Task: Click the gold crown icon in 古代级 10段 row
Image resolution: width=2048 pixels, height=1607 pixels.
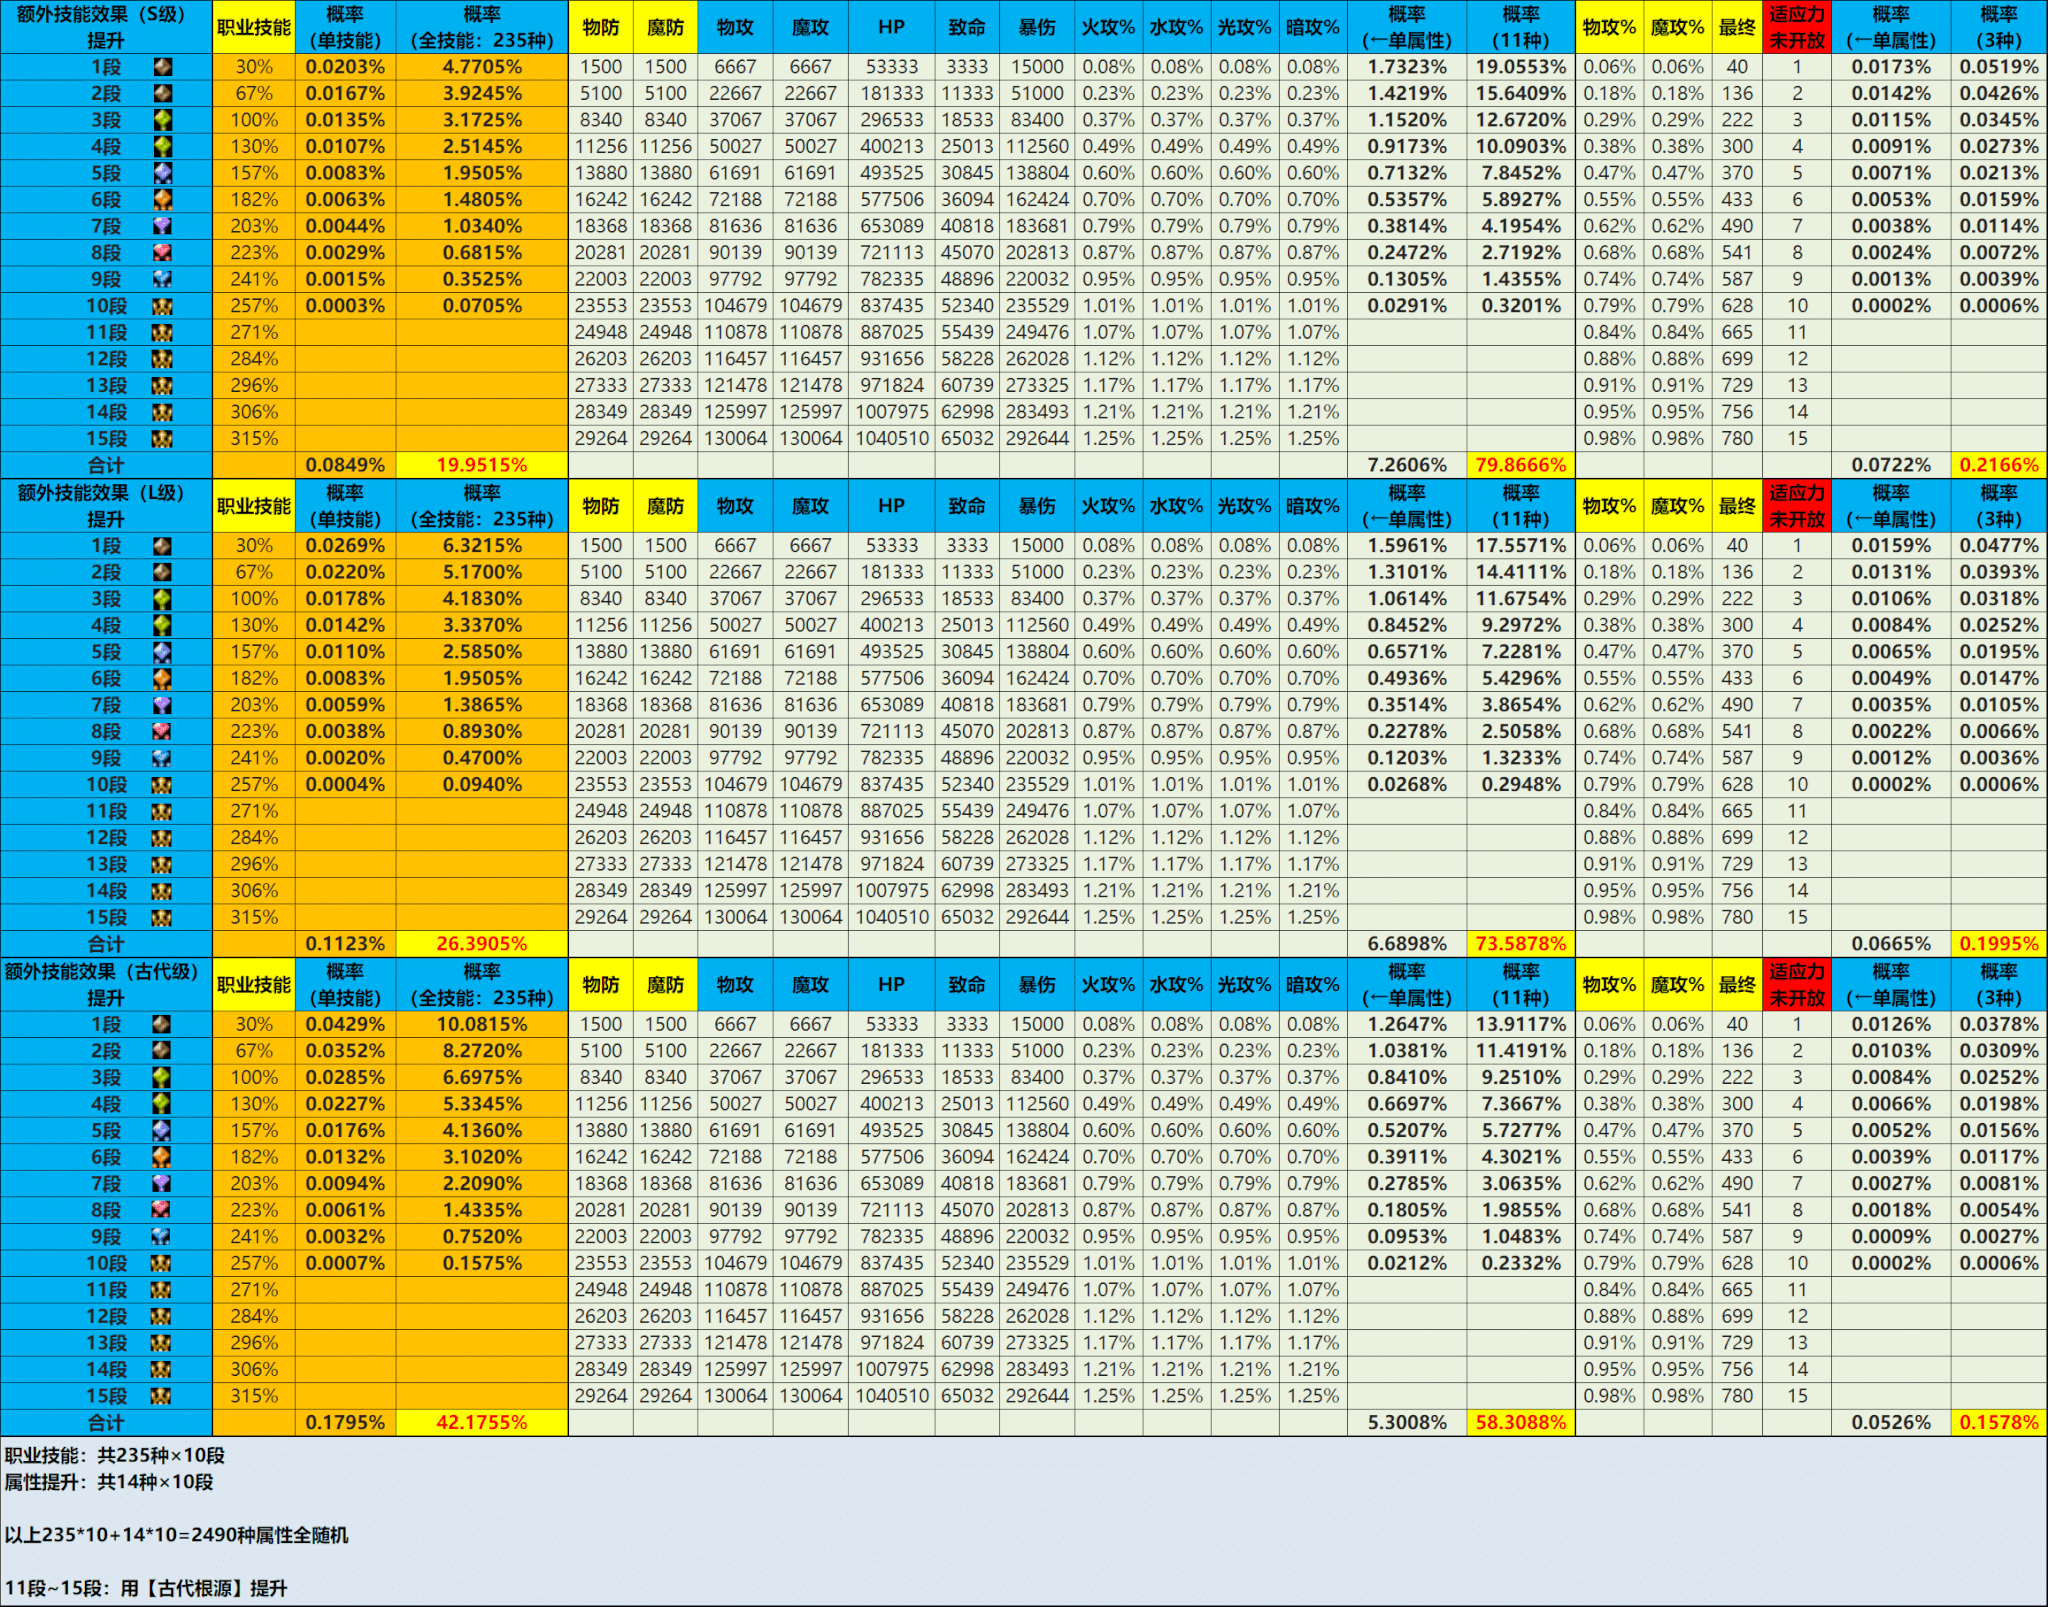Action: click(162, 1263)
